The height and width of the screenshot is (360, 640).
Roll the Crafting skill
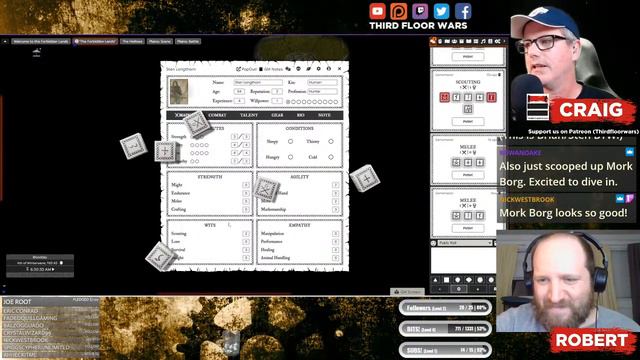click(x=178, y=209)
